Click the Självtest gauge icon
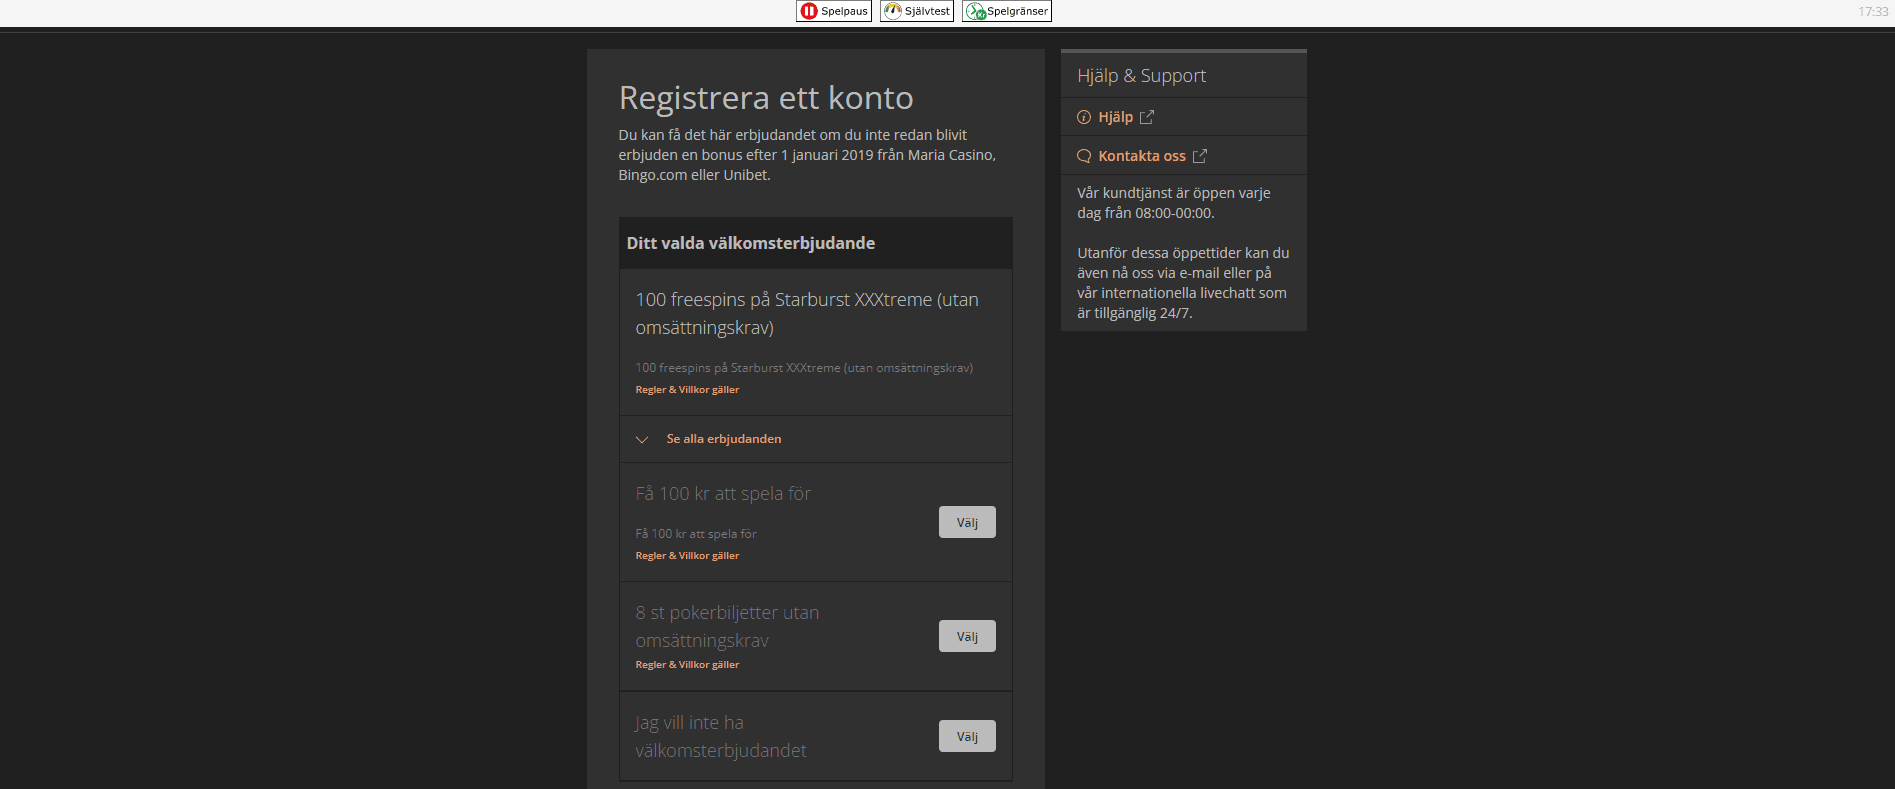 893,11
